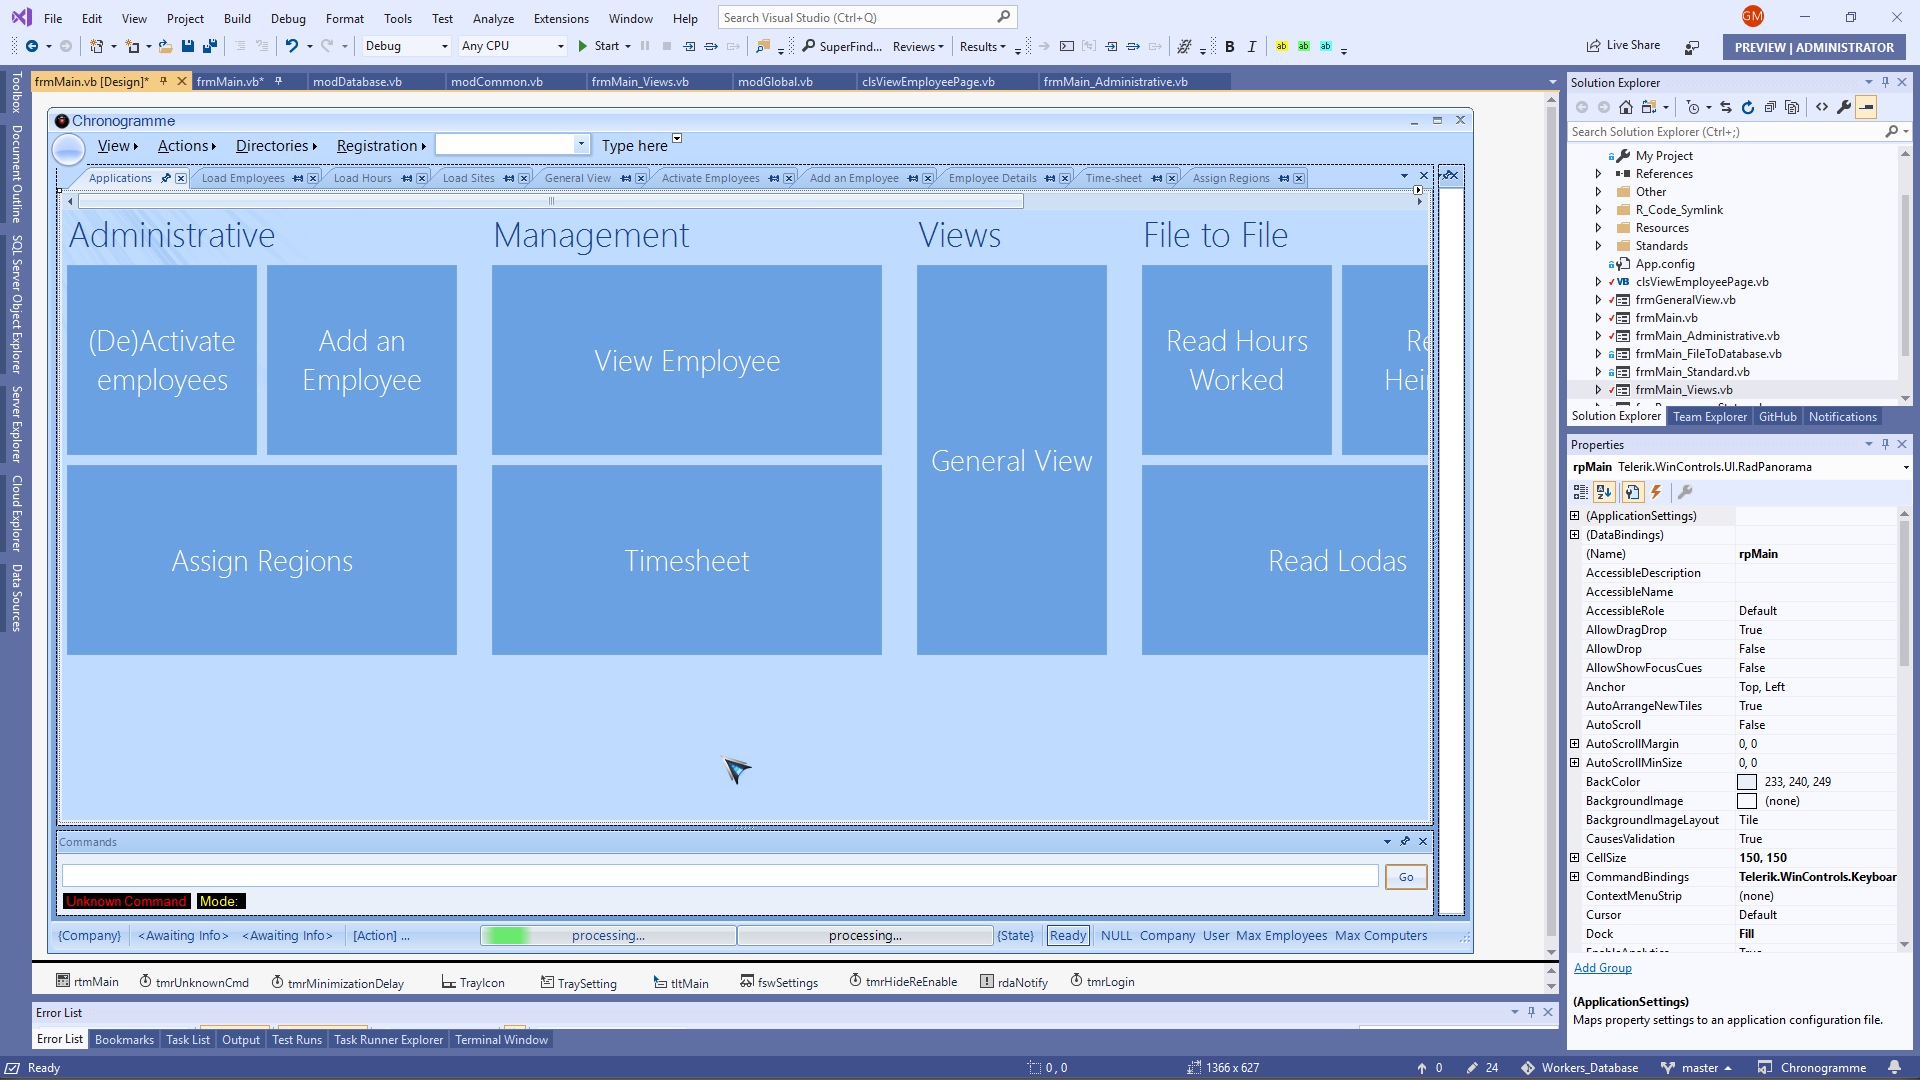Toggle categorized view in Properties panel
The image size is (1920, 1080).
pyautogui.click(x=1580, y=492)
